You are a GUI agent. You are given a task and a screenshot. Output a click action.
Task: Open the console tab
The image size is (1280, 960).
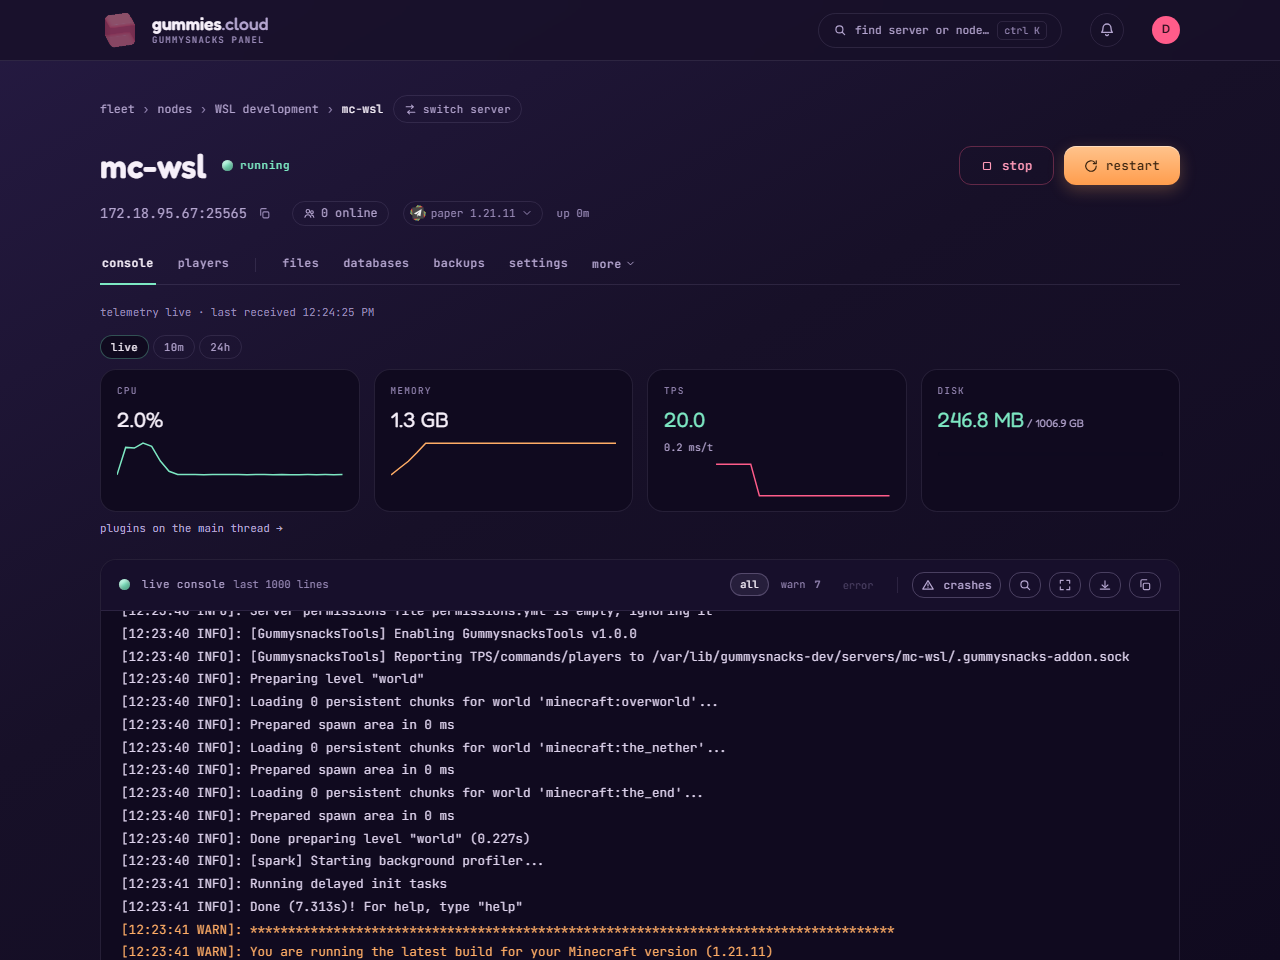click(x=128, y=263)
